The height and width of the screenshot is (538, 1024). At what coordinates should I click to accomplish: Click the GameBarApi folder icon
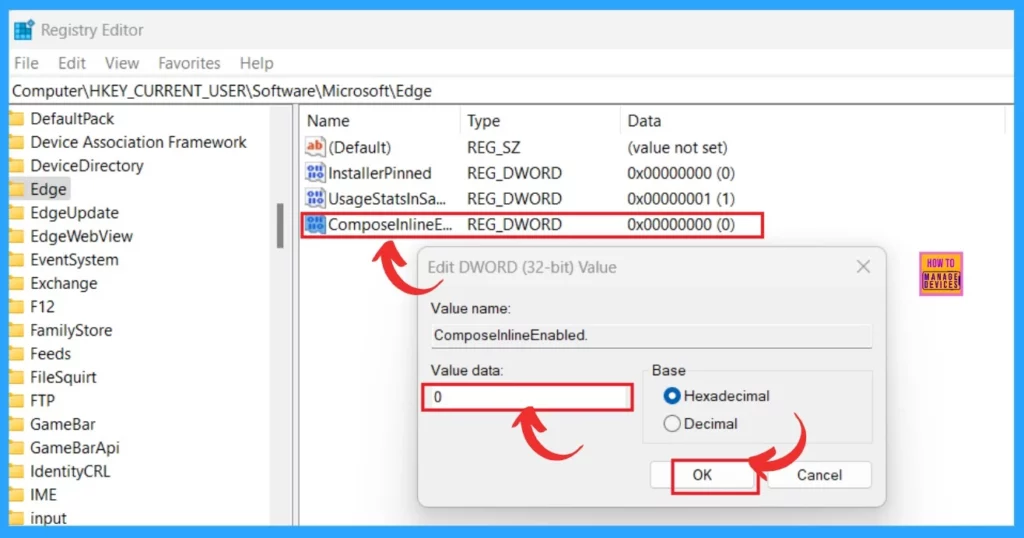point(16,448)
